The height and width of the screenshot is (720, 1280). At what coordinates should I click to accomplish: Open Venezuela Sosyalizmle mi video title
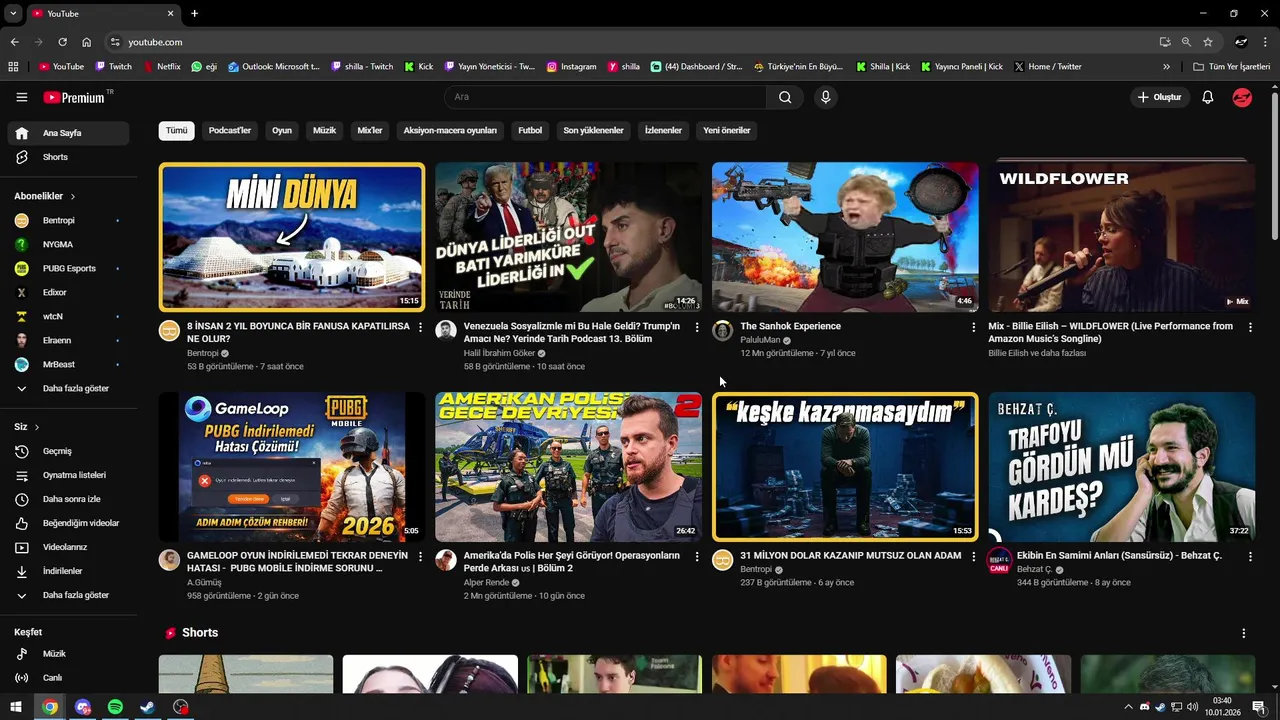(572, 332)
